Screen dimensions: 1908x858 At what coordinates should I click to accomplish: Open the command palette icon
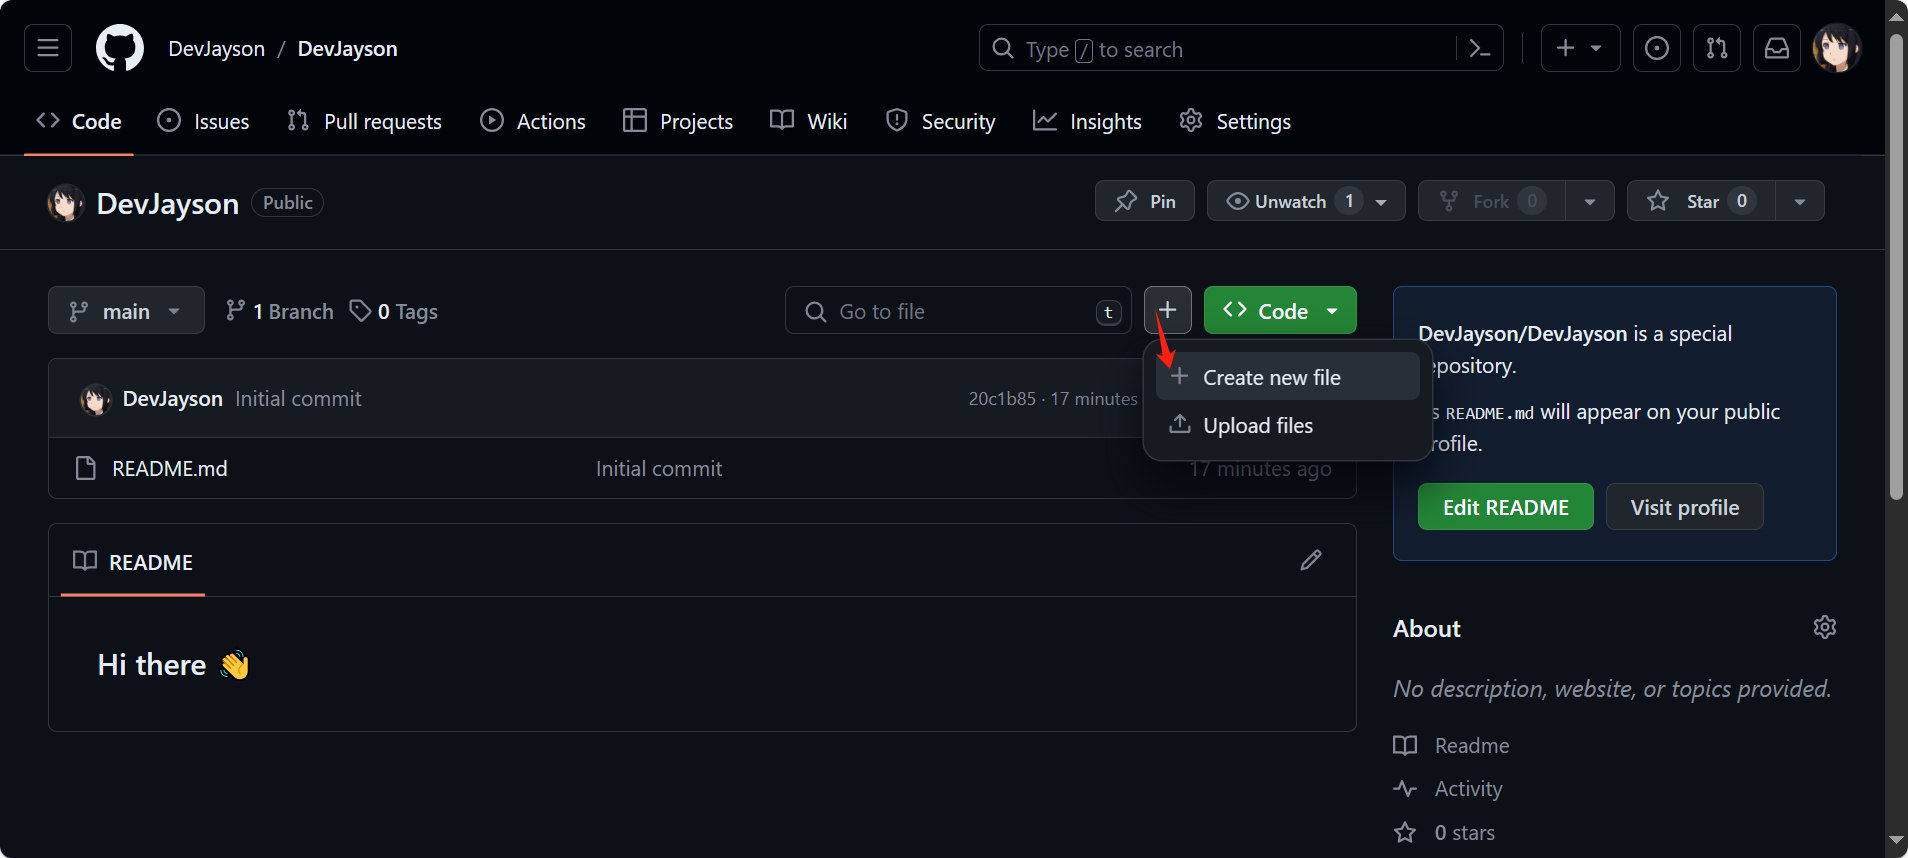pos(1480,48)
